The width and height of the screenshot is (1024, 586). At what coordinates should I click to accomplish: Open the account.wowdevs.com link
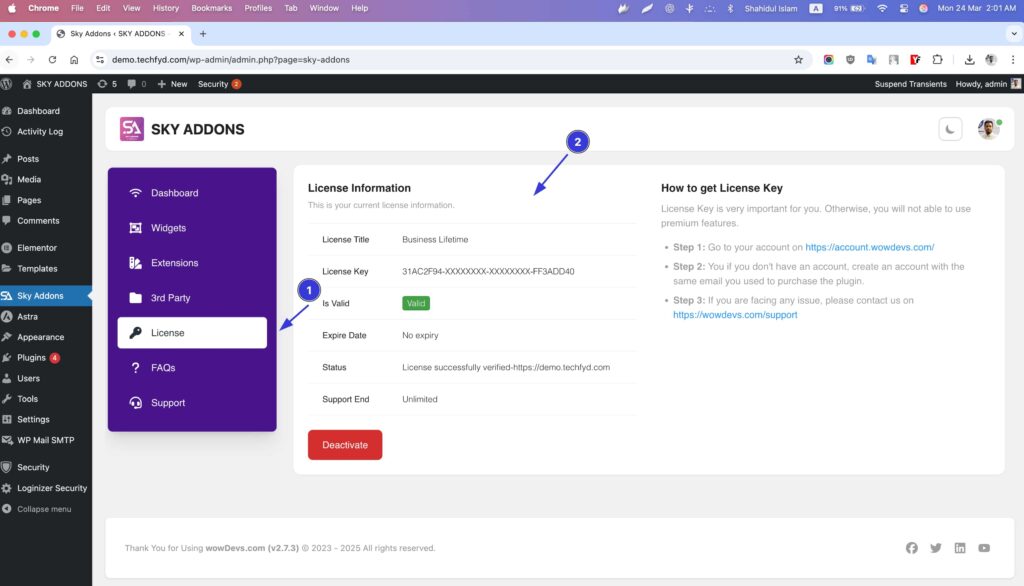coord(869,247)
